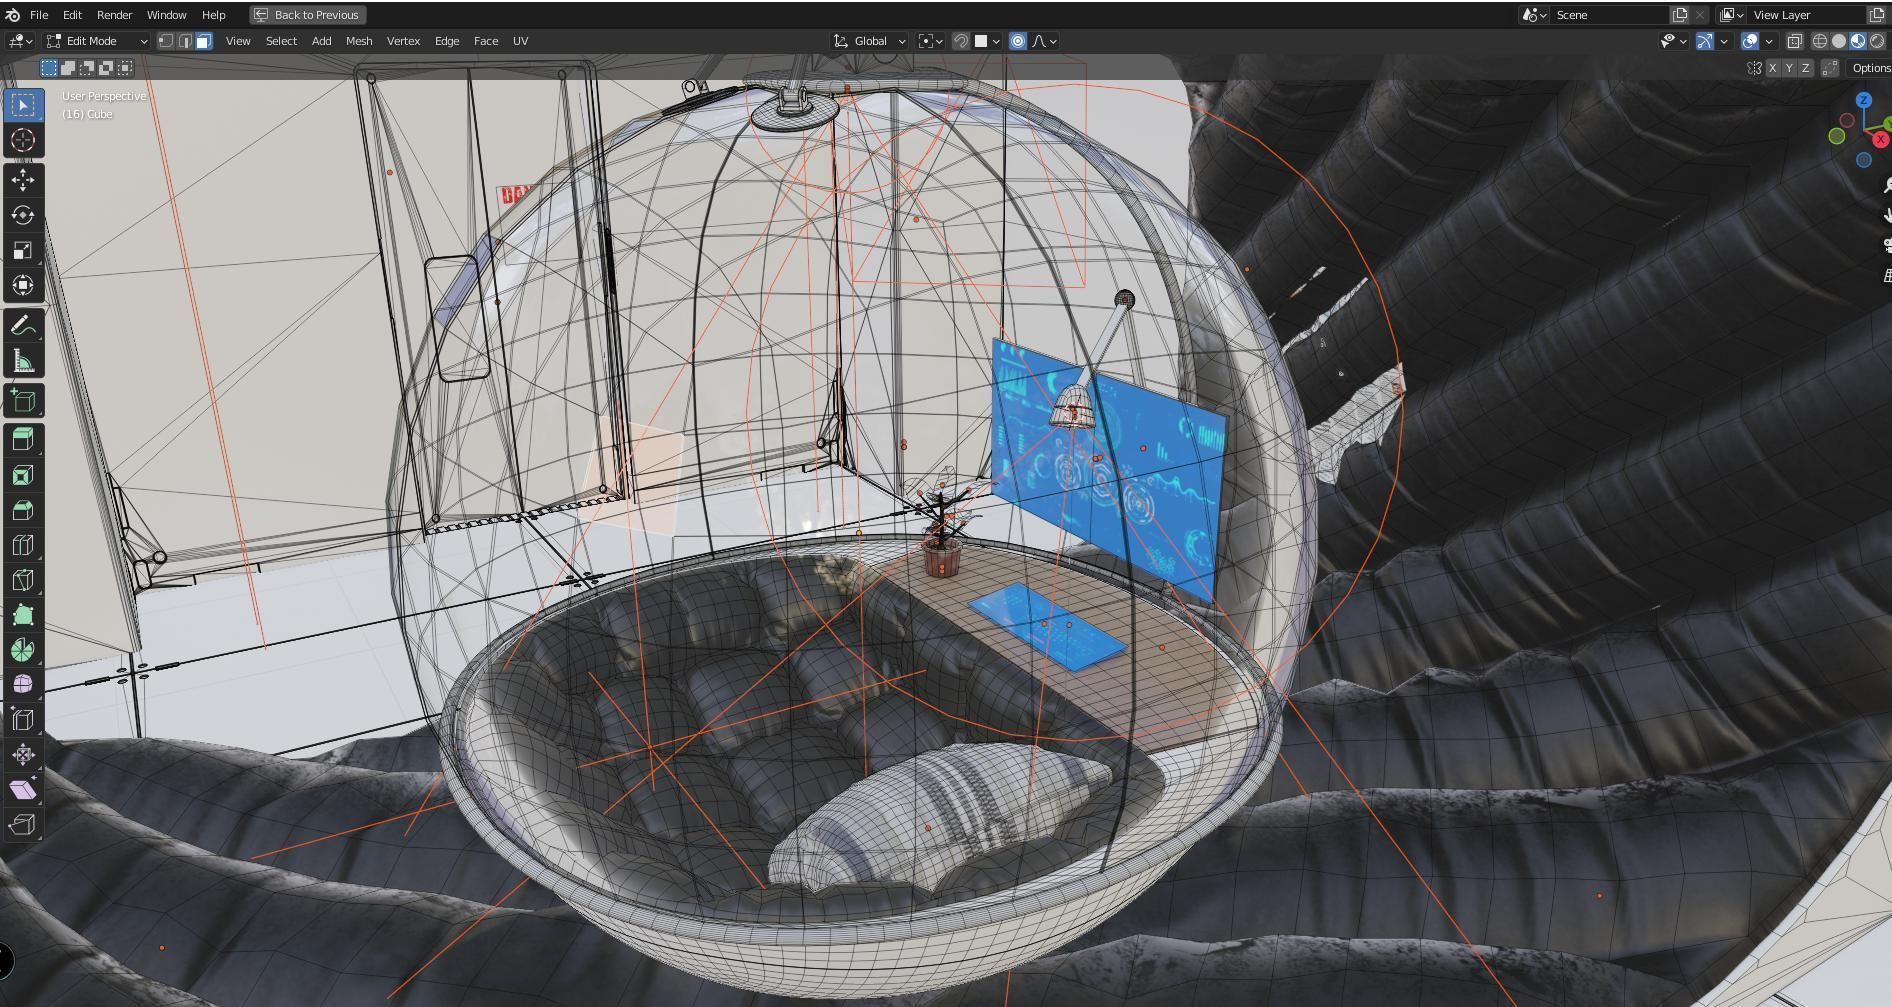Expand the overlays options dropdown
Image resolution: width=1892 pixels, height=1007 pixels.
1768,41
